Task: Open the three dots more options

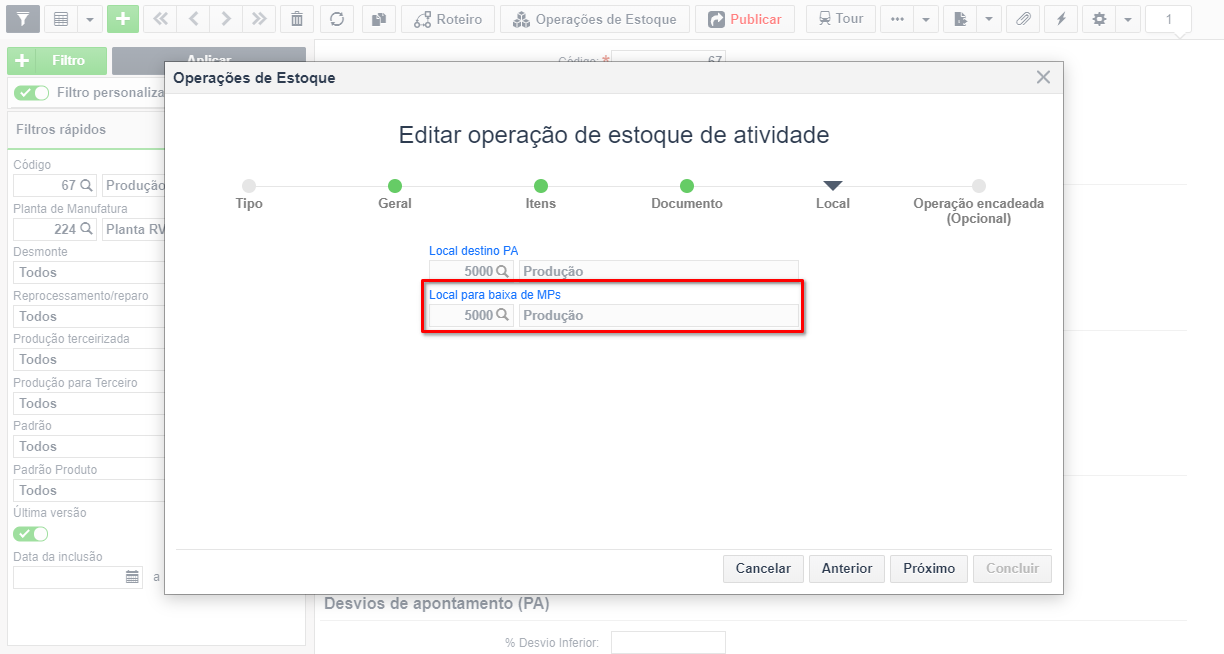Action: click(x=897, y=19)
